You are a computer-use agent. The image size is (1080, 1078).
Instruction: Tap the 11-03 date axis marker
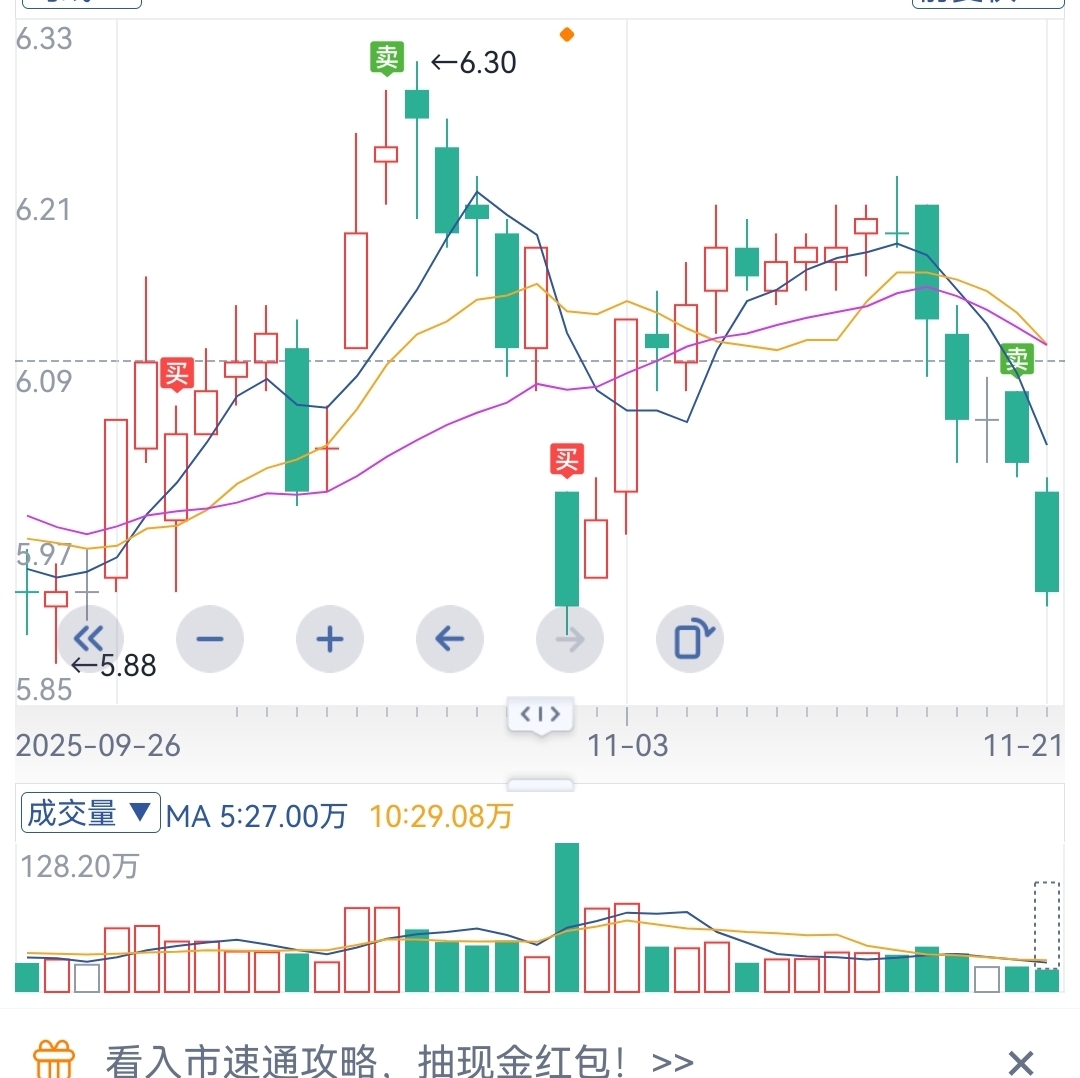(628, 746)
